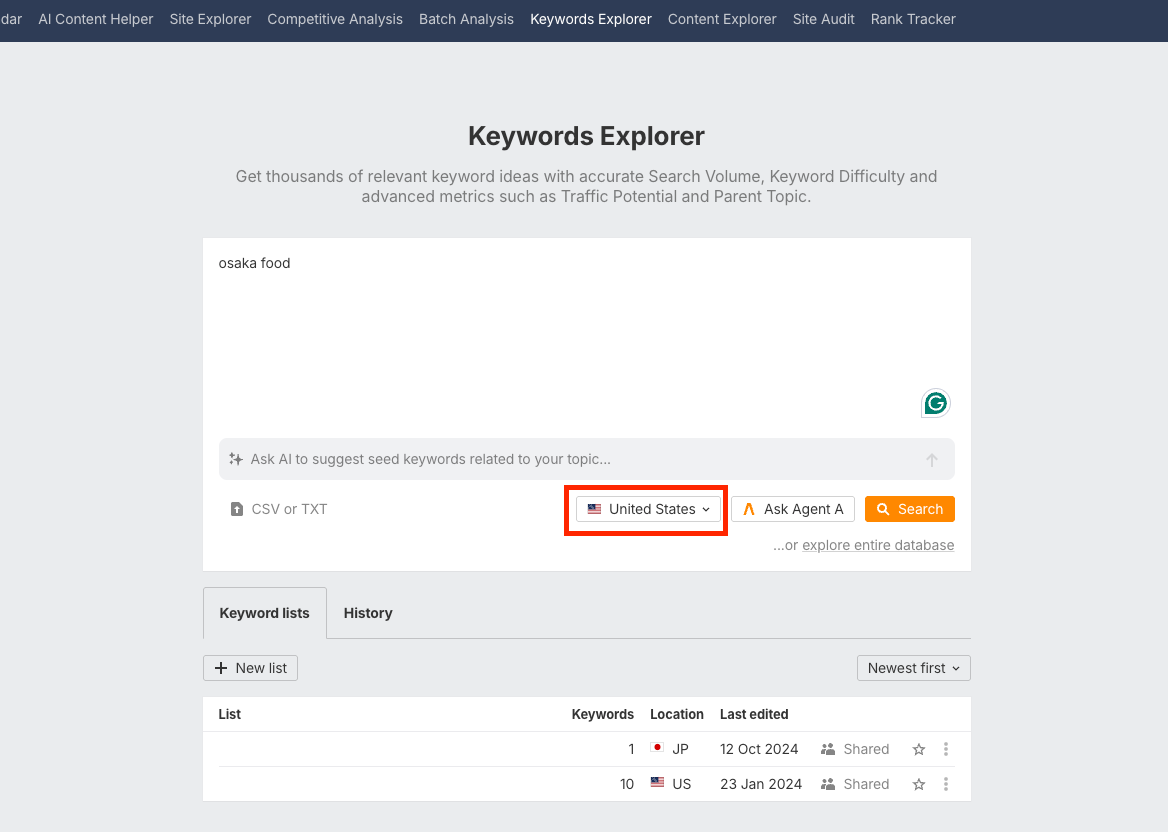The width and height of the screenshot is (1168, 832).
Task: Switch to the History tab
Action: pyautogui.click(x=368, y=613)
